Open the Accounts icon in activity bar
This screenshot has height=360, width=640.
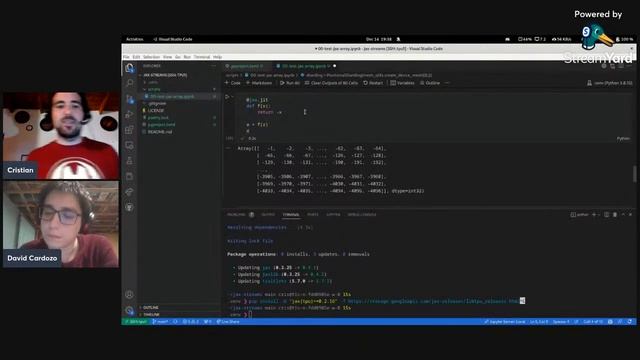[129, 294]
